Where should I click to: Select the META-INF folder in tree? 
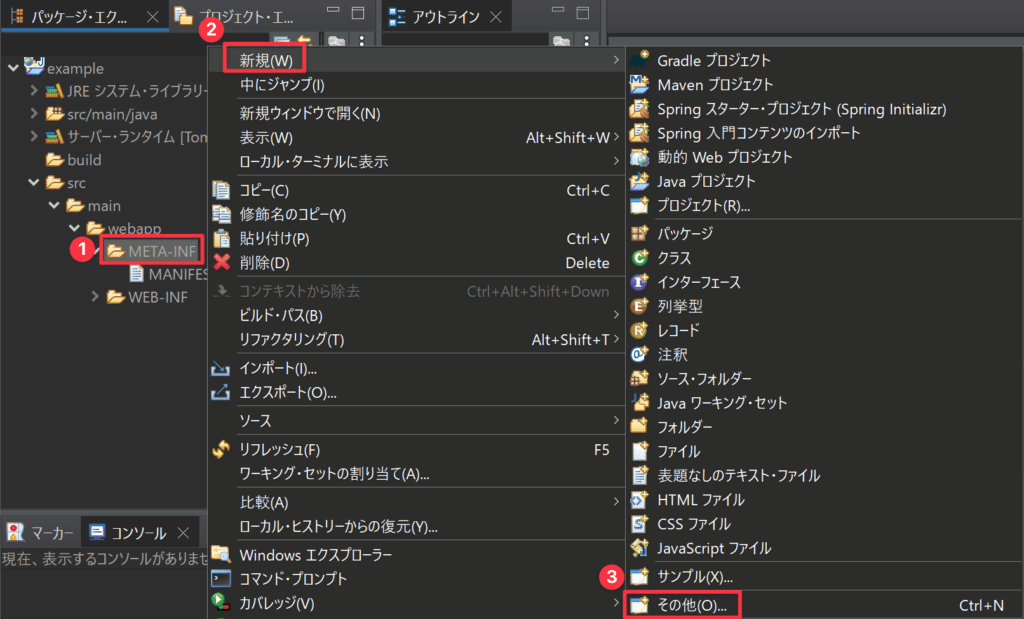pyautogui.click(x=161, y=250)
